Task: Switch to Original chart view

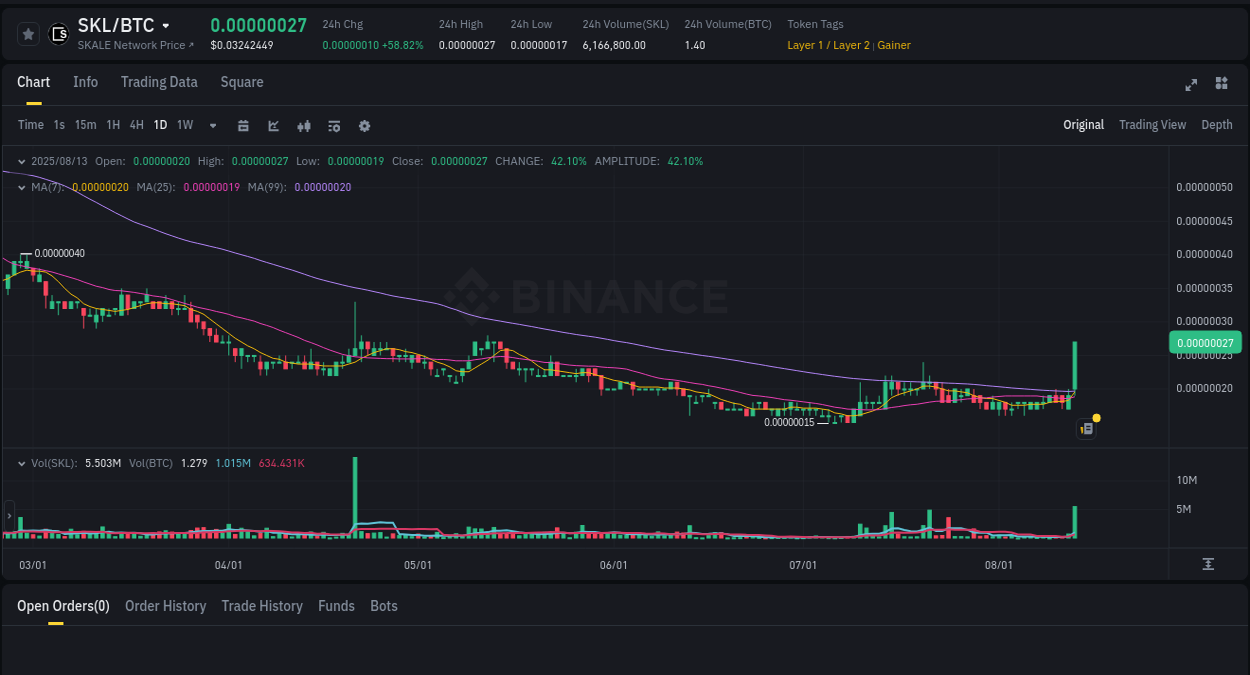Action: pyautogui.click(x=1083, y=125)
